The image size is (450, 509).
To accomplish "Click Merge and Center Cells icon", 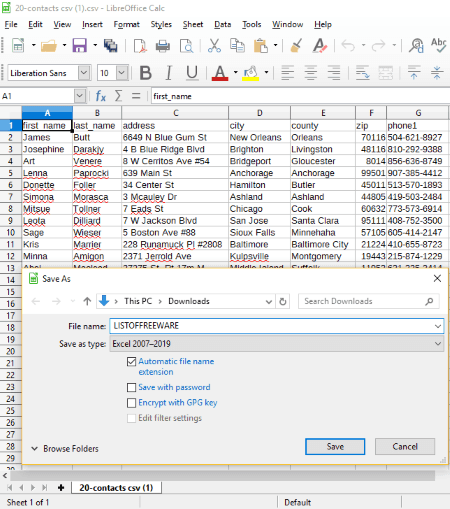I will point(385,73).
